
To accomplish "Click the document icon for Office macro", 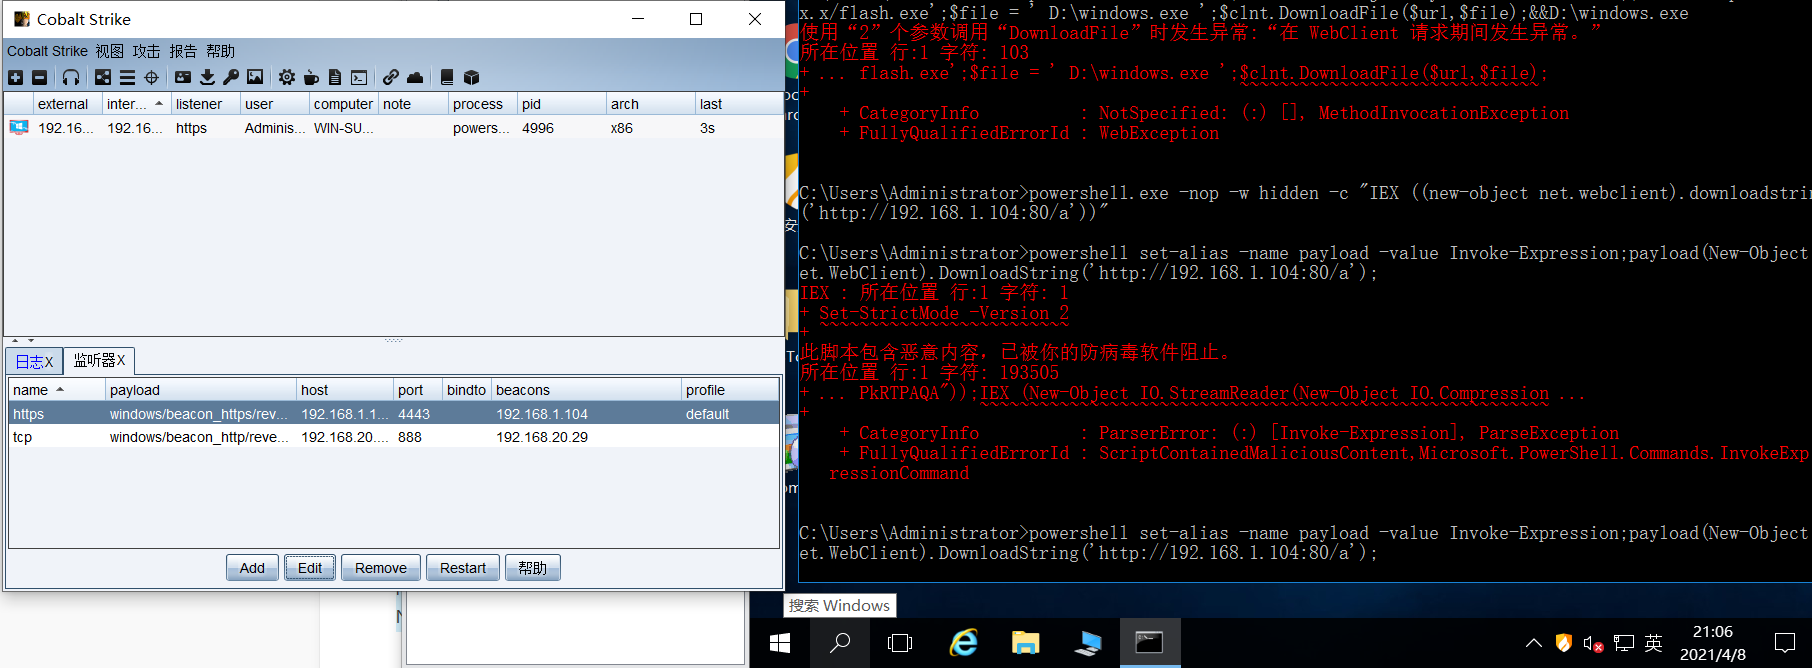I will tap(335, 77).
